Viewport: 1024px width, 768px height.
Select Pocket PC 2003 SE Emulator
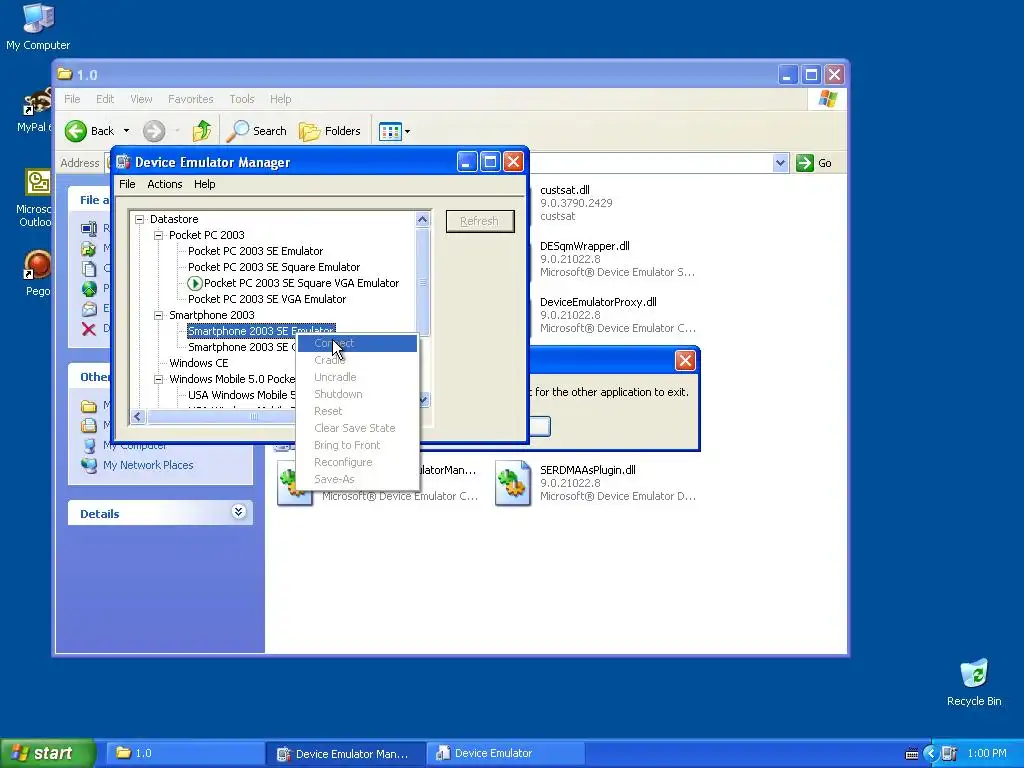tap(255, 251)
